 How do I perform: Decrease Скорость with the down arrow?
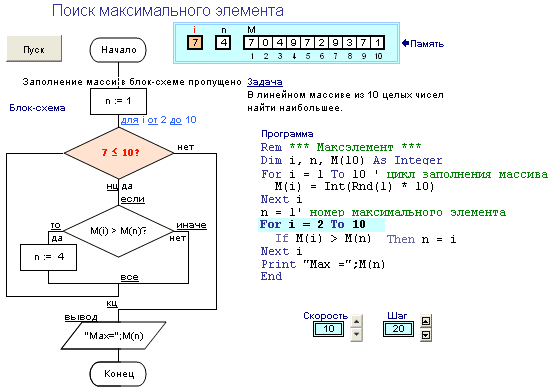pos(356,334)
